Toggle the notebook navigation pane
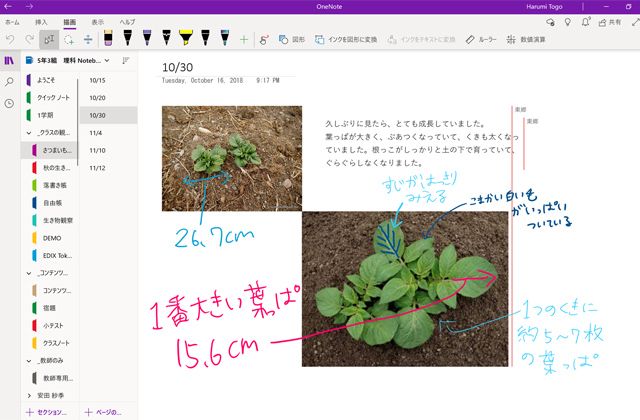The height and width of the screenshot is (420, 640). click(9, 61)
